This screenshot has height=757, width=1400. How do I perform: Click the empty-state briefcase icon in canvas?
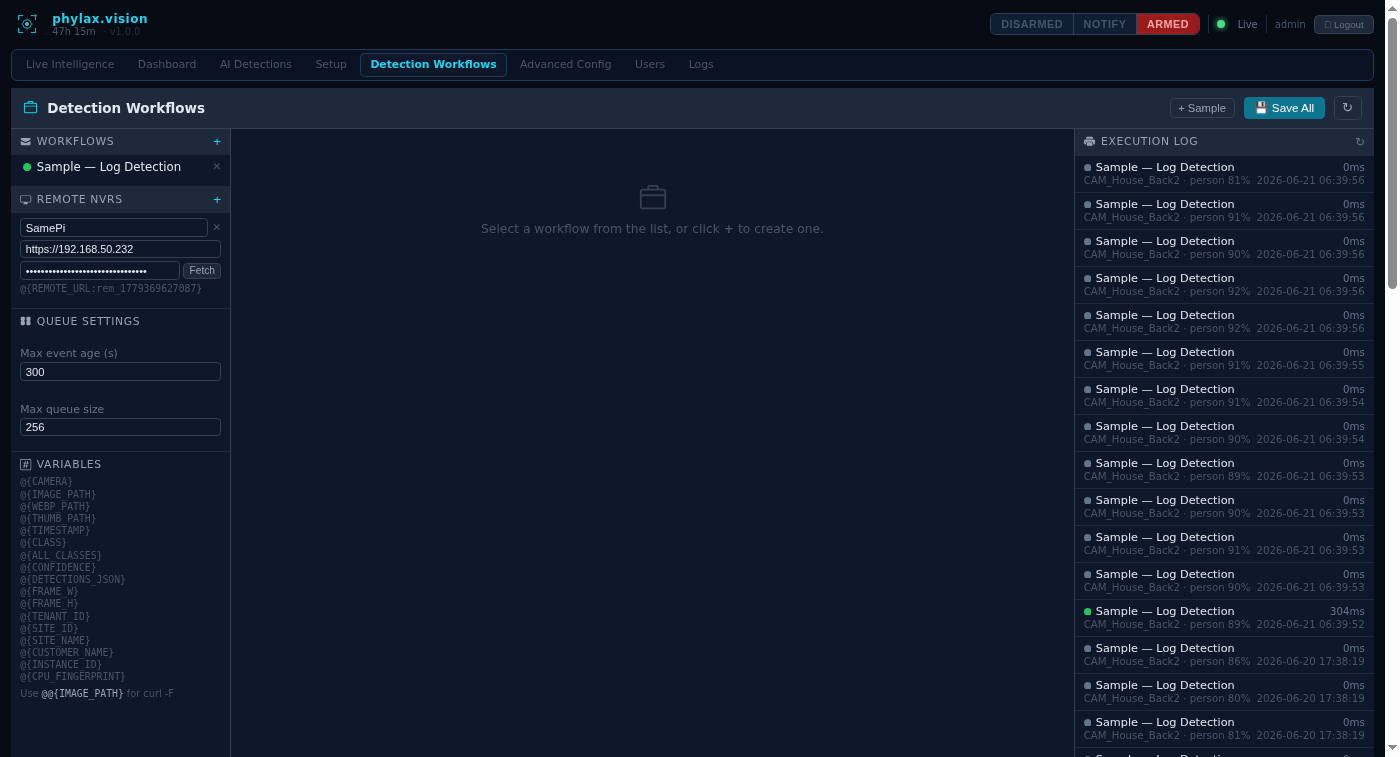[x=653, y=197]
